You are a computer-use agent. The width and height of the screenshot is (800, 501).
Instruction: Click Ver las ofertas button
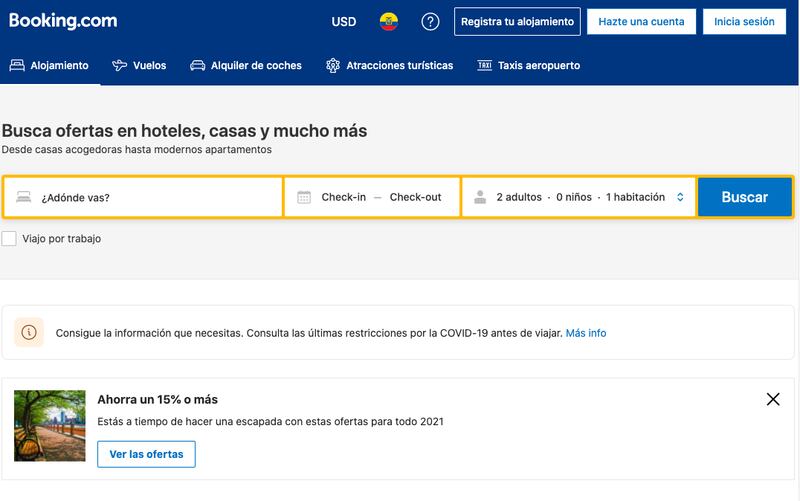(146, 454)
